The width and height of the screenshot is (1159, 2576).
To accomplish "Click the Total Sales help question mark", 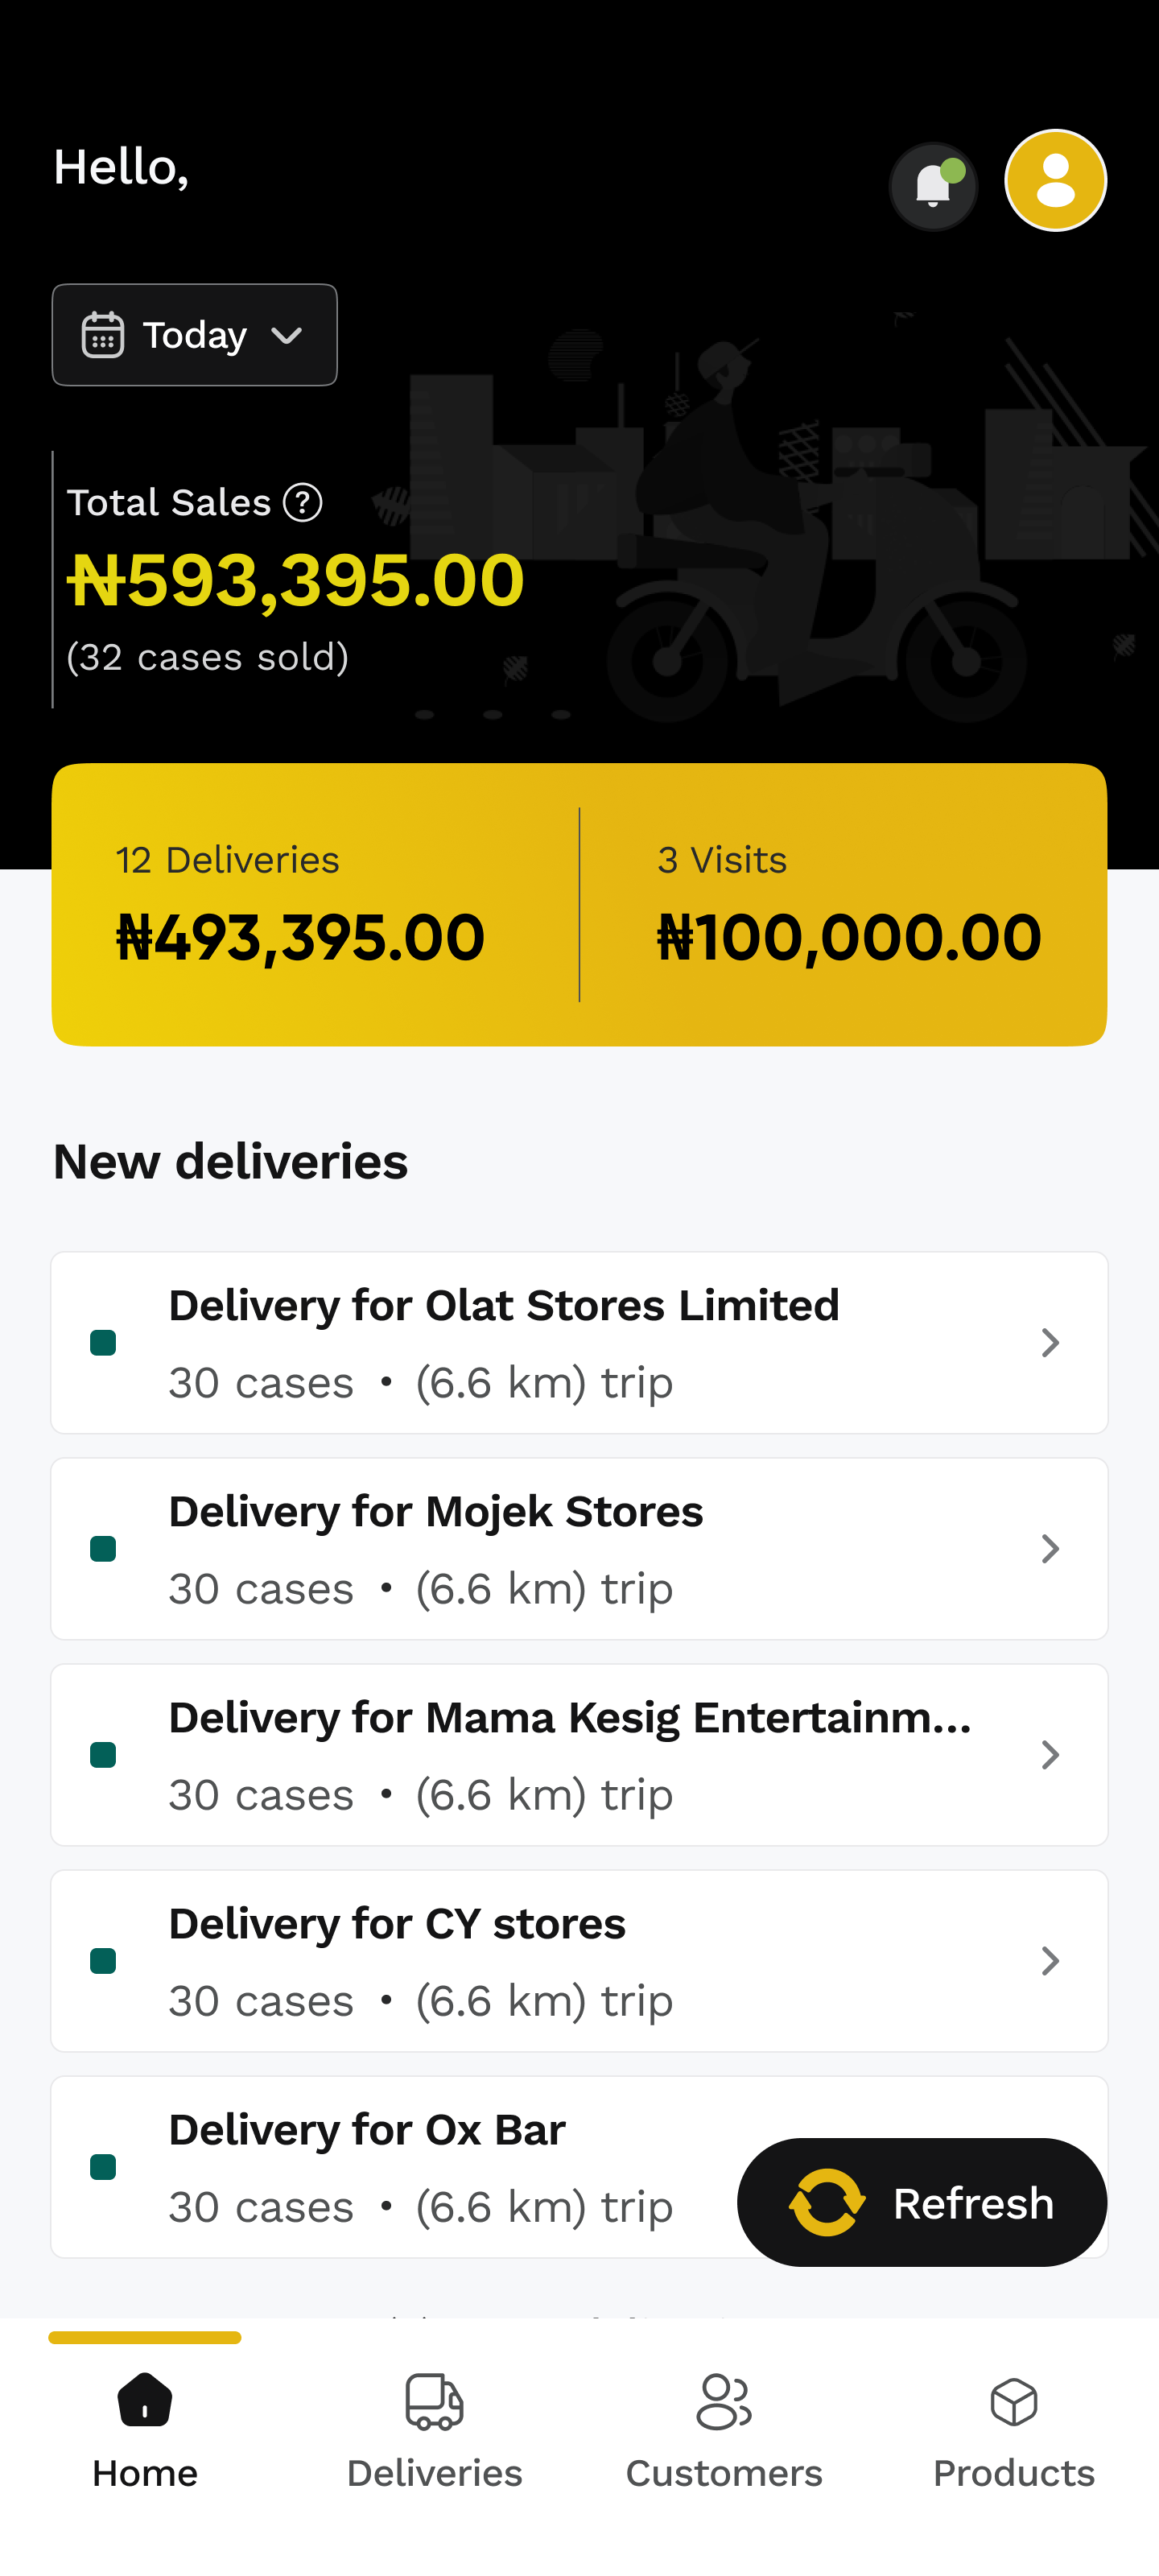I will point(303,502).
